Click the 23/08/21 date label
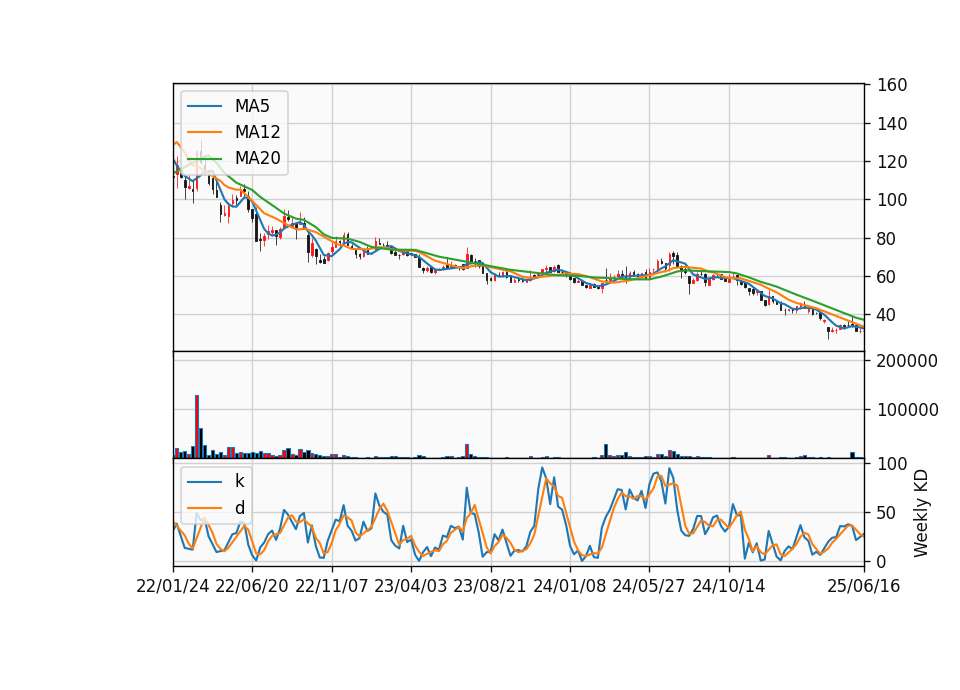 point(490,586)
